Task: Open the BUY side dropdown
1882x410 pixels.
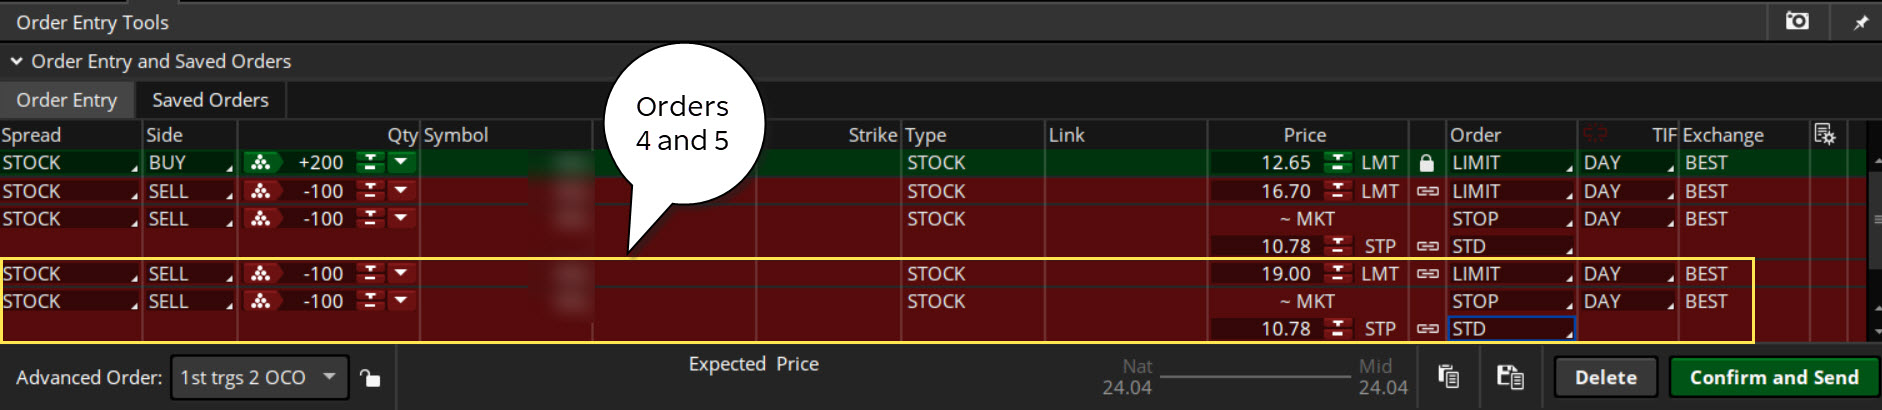Action: (x=190, y=162)
